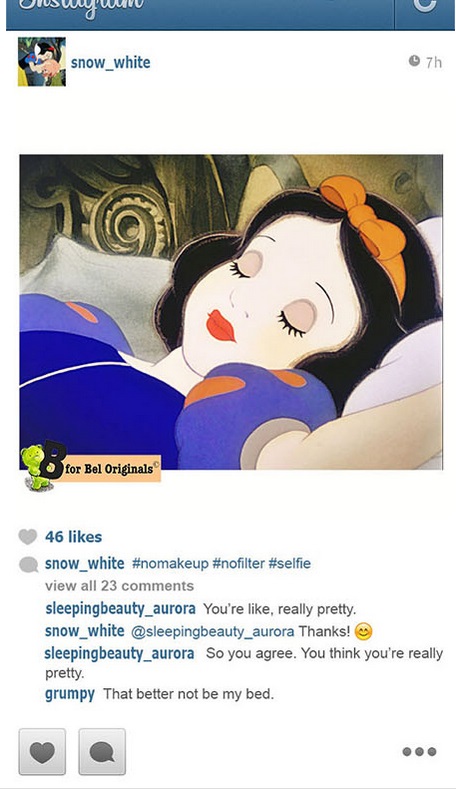This screenshot has height=789, width=456.
Task: Tap the comment speech bubble button
Action: click(x=102, y=751)
